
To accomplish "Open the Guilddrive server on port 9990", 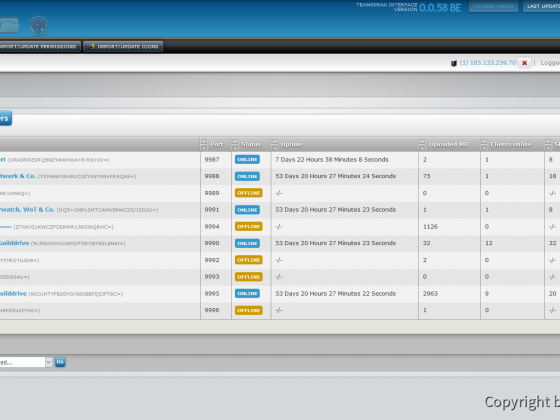I will tap(14, 243).
